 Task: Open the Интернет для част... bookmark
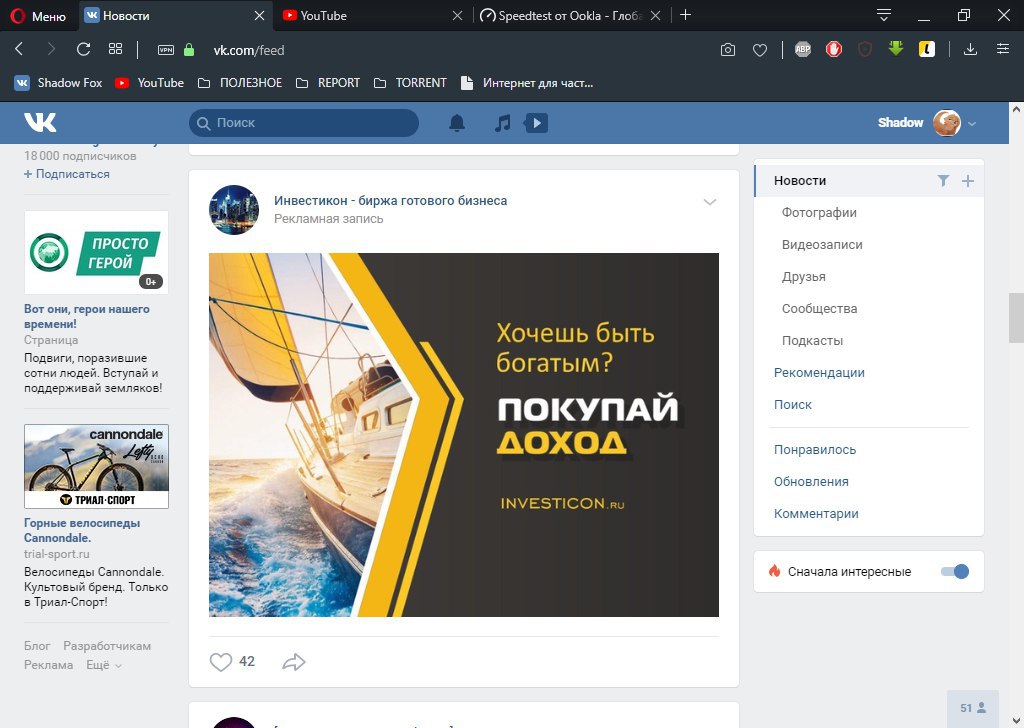(527, 83)
